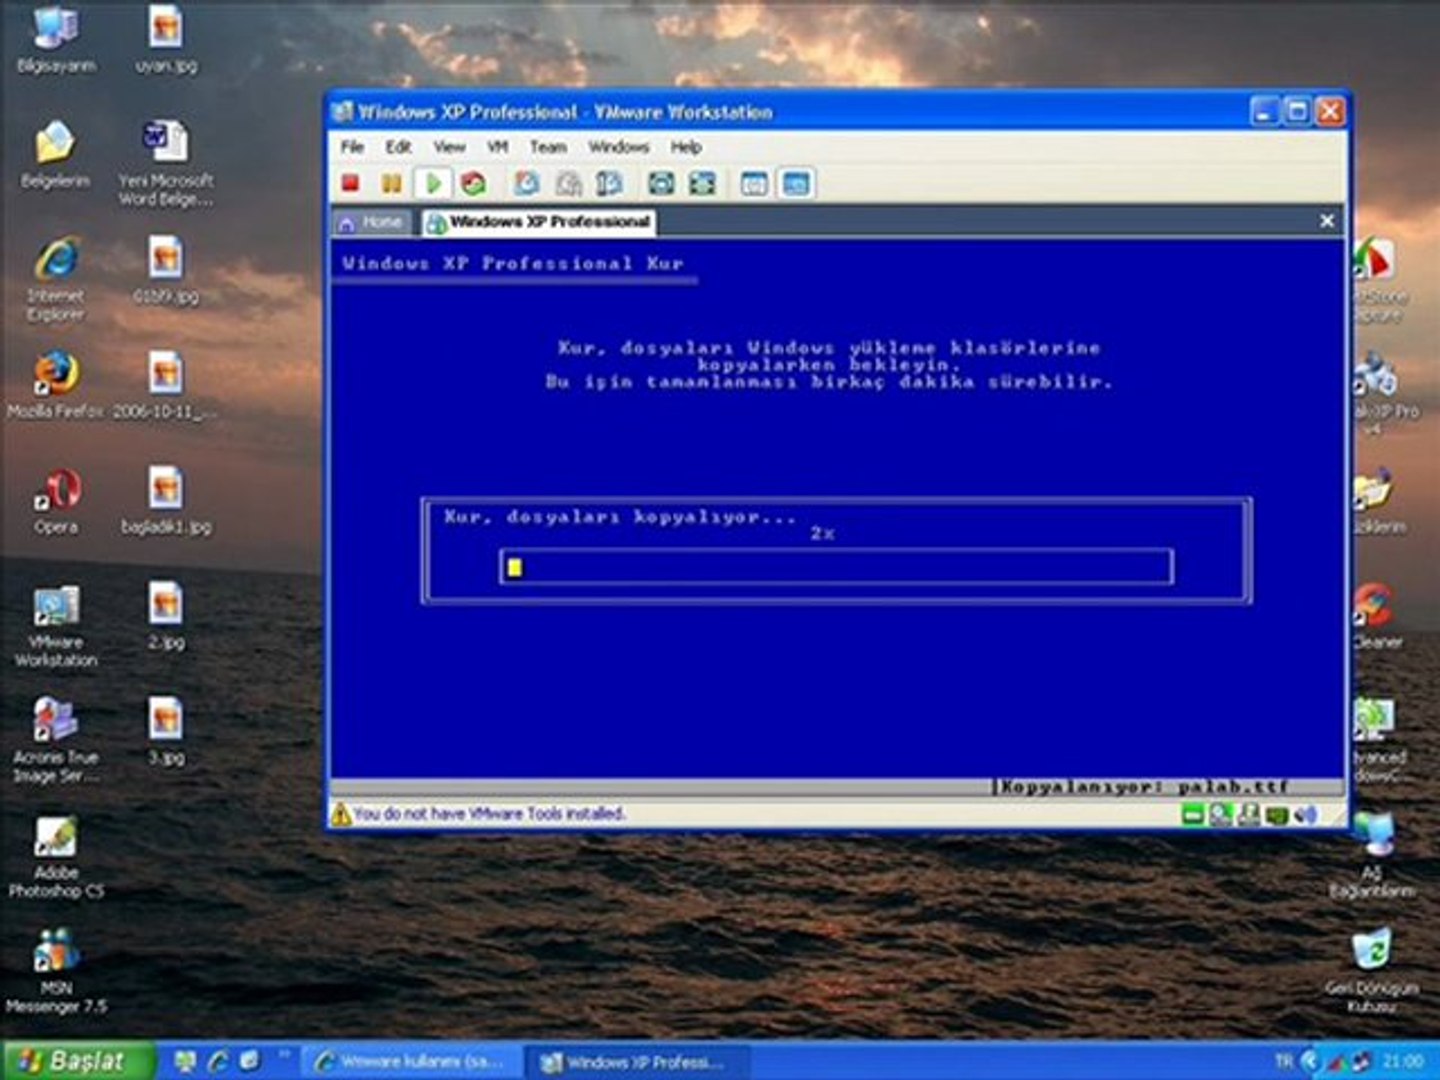Reset the virtual machine toolbar icon
The image size is (1440, 1080).
[x=473, y=184]
